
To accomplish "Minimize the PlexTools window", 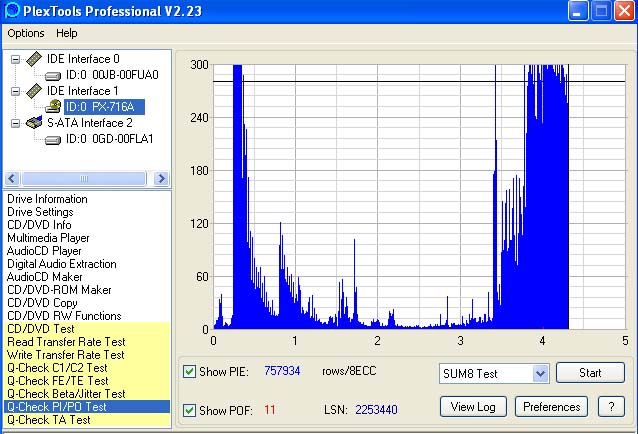I will point(578,10).
